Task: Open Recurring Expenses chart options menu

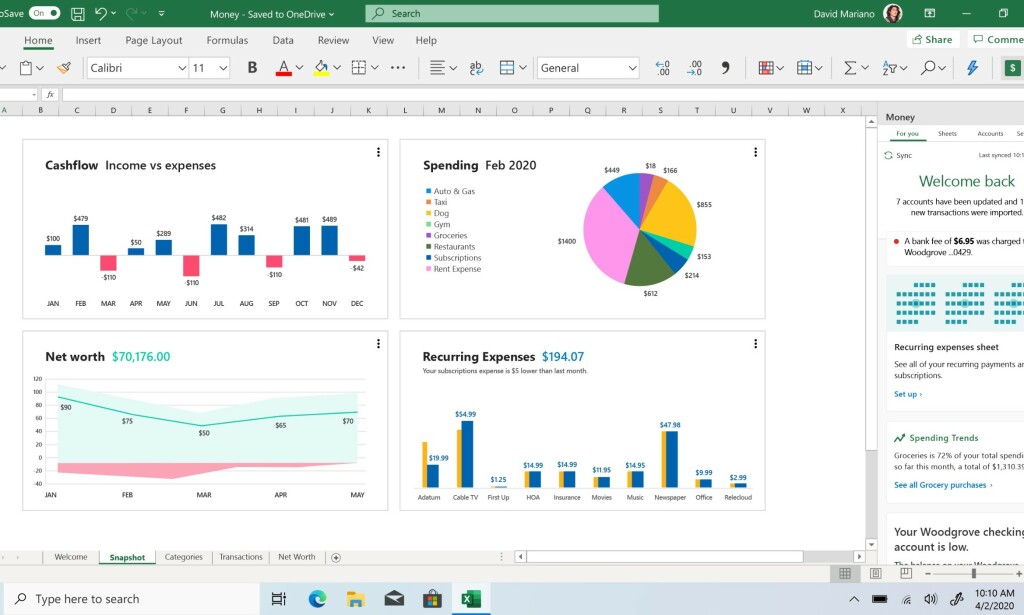Action: click(756, 343)
